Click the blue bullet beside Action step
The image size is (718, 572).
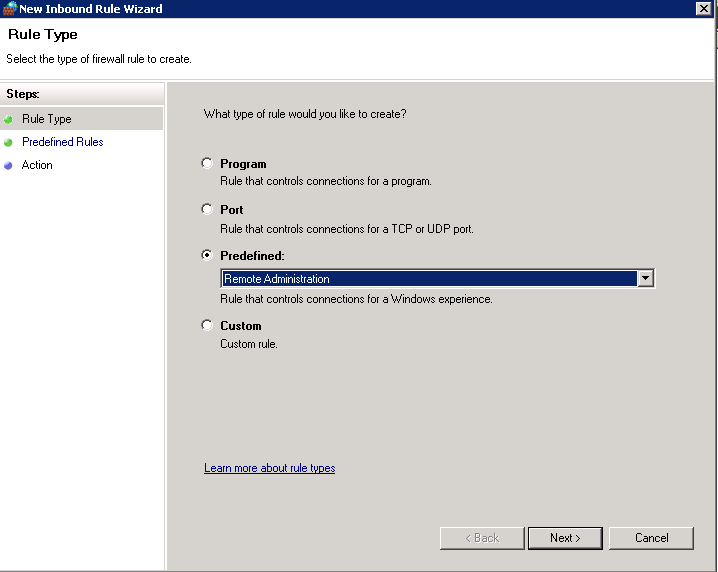9,165
